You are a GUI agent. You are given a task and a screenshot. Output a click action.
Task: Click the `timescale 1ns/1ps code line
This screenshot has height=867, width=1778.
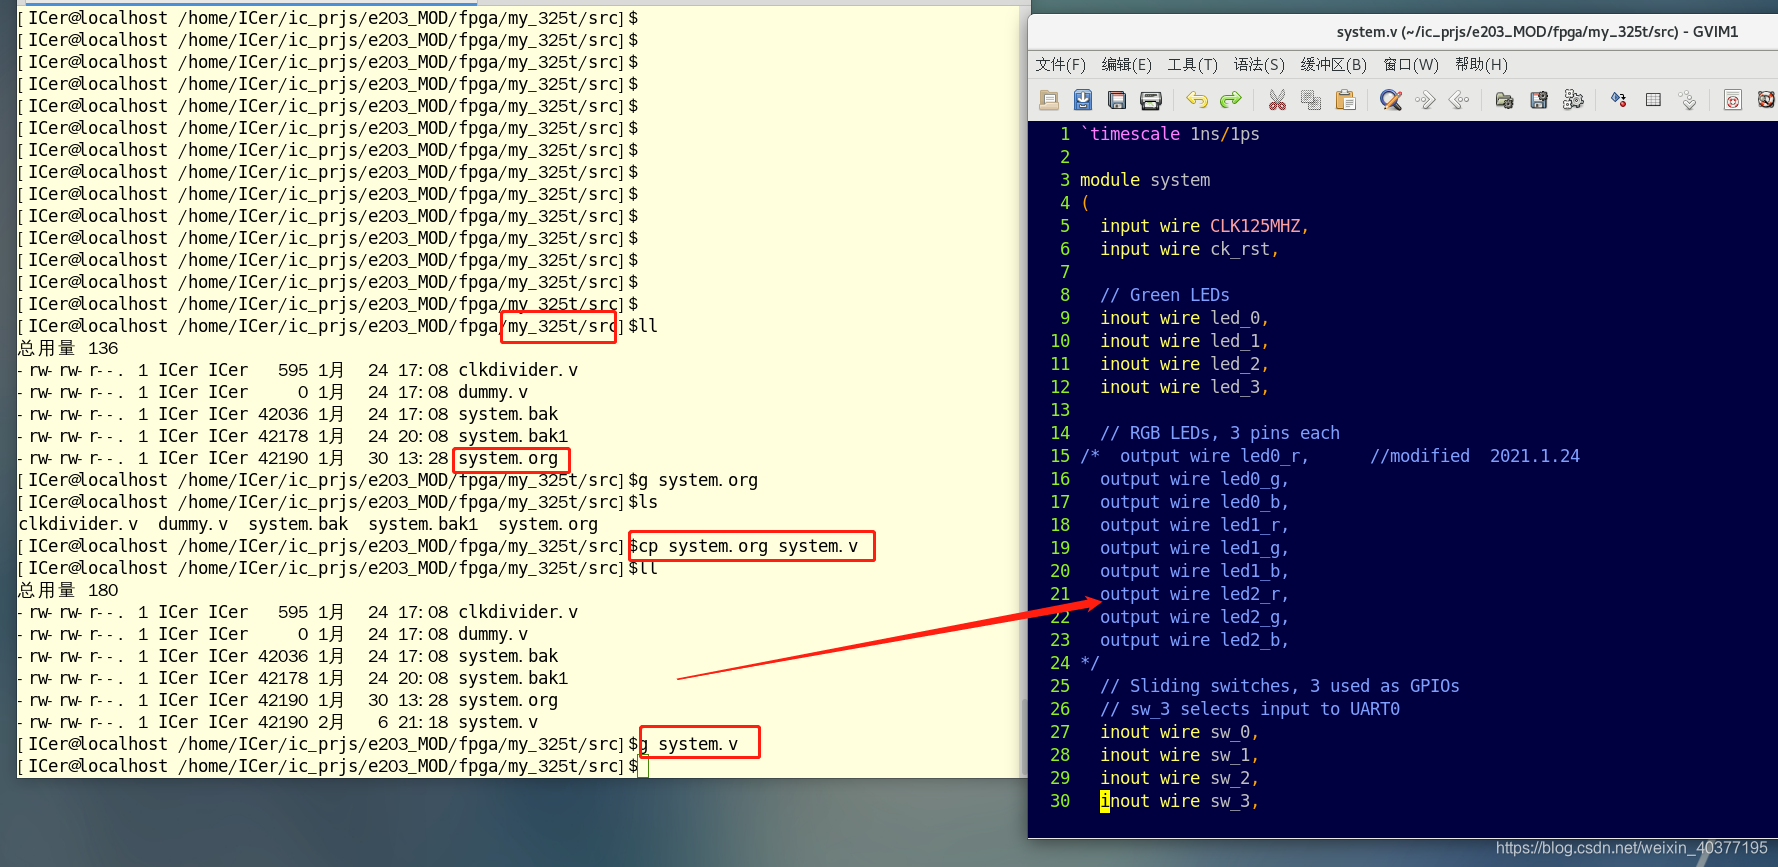point(1169,134)
